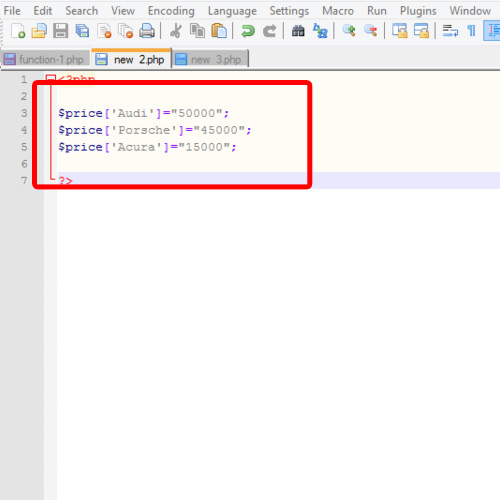Click the Save All icon
The image size is (500, 500).
[82, 31]
